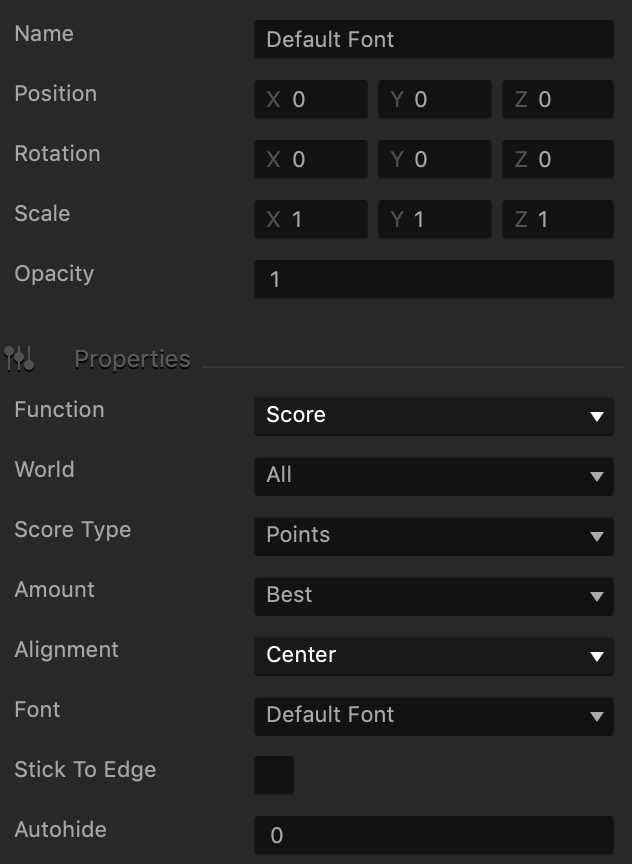The image size is (632, 864).
Task: Open the Alignment dropdown set to Center
Action: pyautogui.click(x=434, y=656)
